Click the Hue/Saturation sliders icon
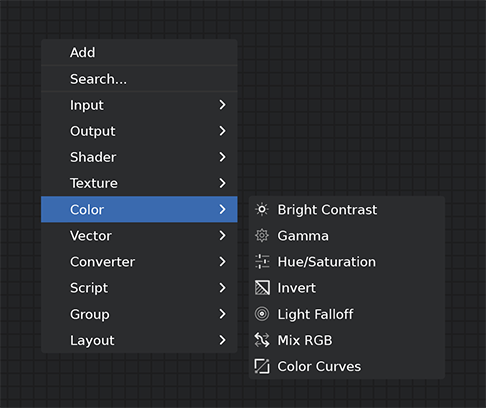Screen dimensions: 486x408 coord(262,262)
